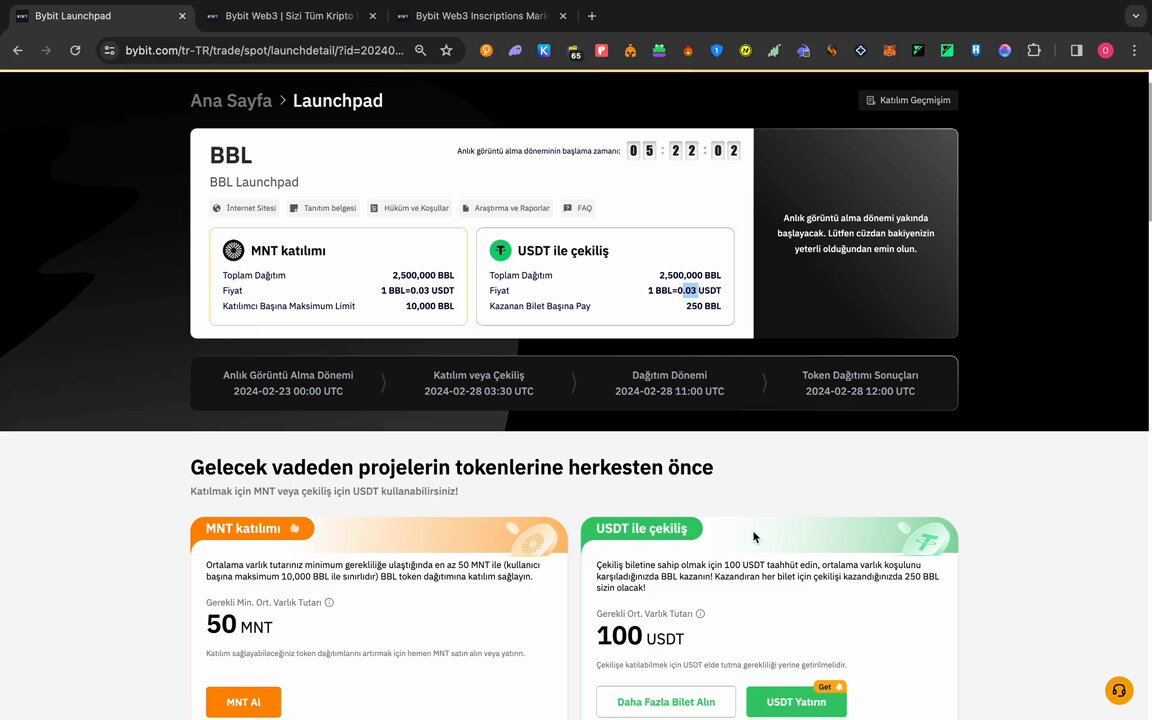Open Araştırma ve Raporlar link
Image resolution: width=1152 pixels, height=720 pixels.
(506, 208)
